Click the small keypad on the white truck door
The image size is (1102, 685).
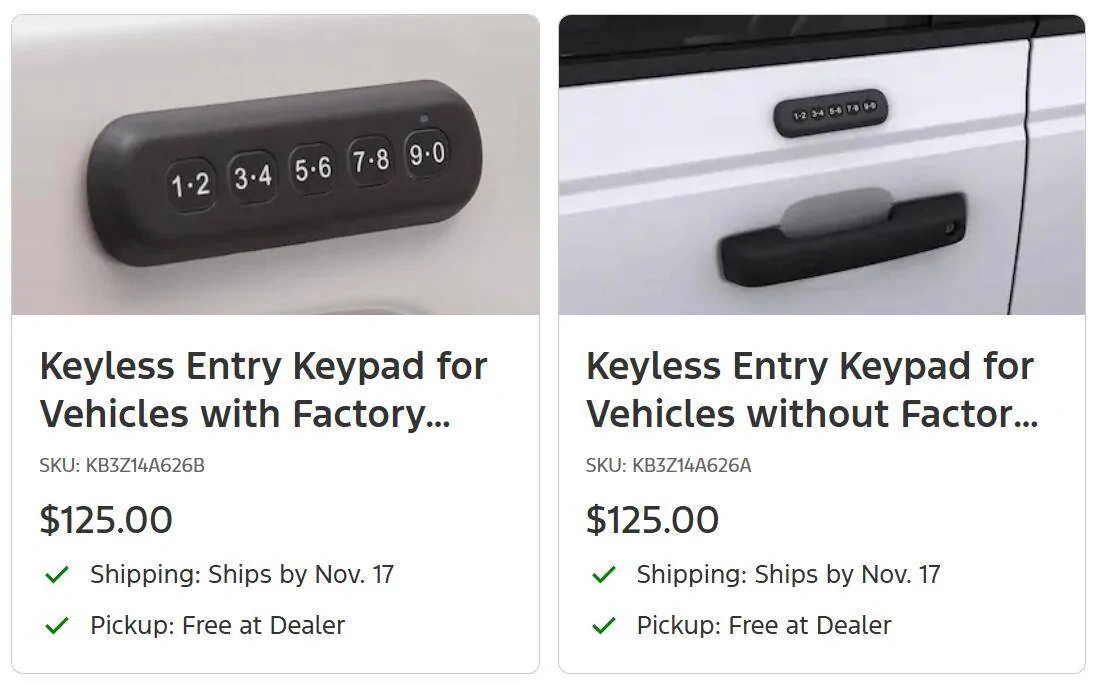(831, 114)
